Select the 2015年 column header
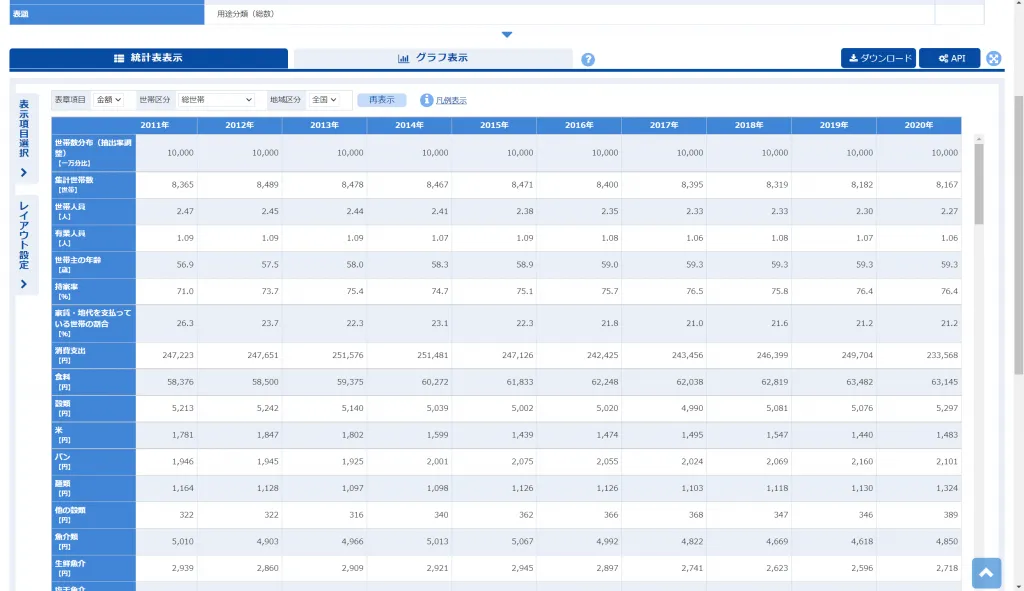 click(494, 125)
